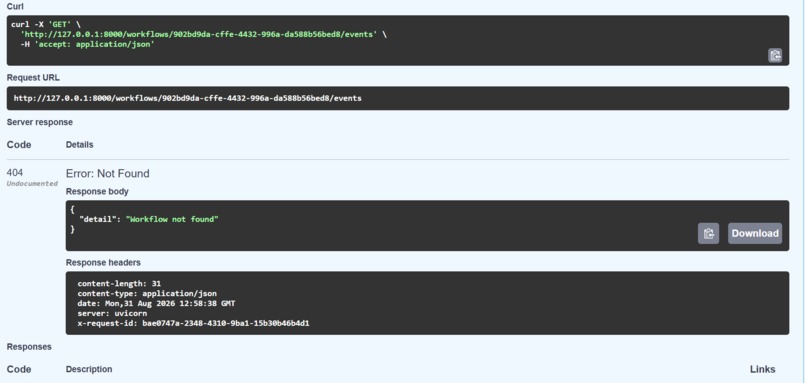Select the server: uvicorn header
This screenshot has height=383, width=806.
[112, 313]
